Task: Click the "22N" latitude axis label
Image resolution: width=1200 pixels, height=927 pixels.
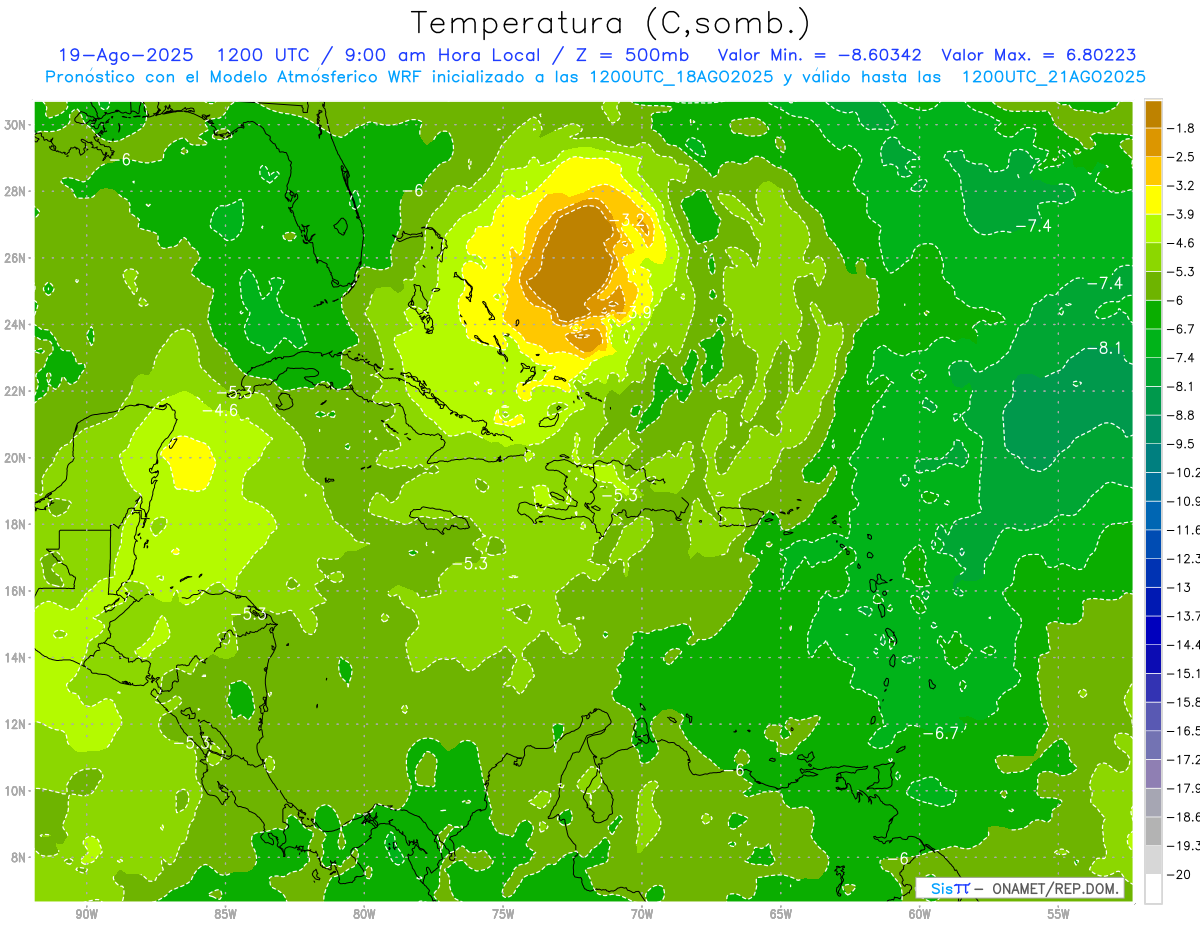Action: point(17,391)
